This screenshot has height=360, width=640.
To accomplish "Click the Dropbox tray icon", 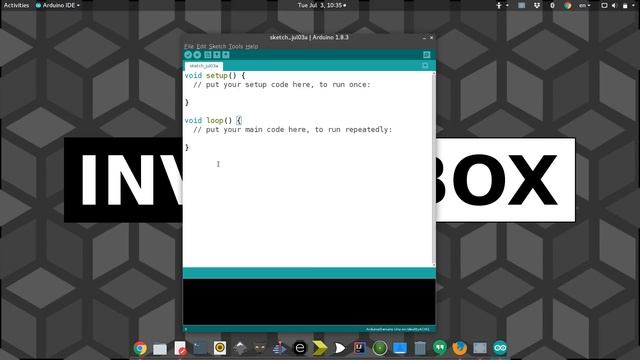I will [x=537, y=5].
